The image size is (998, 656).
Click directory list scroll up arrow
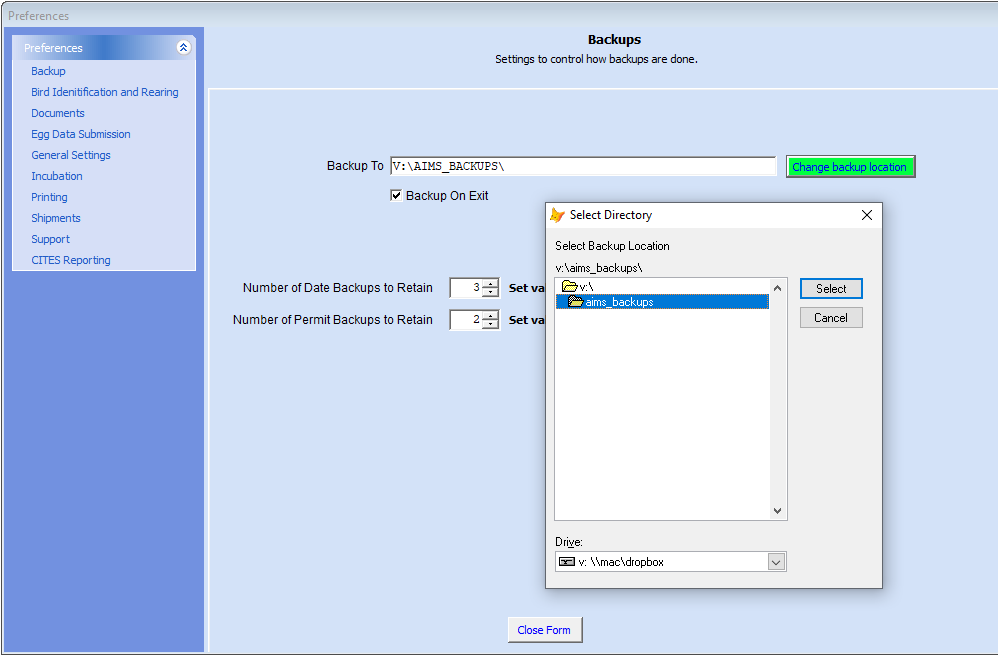pyautogui.click(x=777, y=288)
